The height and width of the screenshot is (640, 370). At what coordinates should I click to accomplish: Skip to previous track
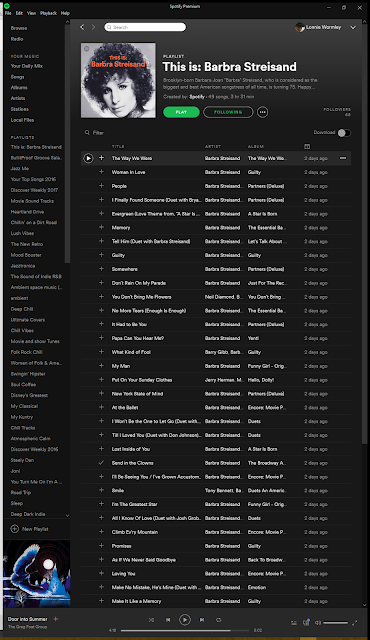coord(168,620)
